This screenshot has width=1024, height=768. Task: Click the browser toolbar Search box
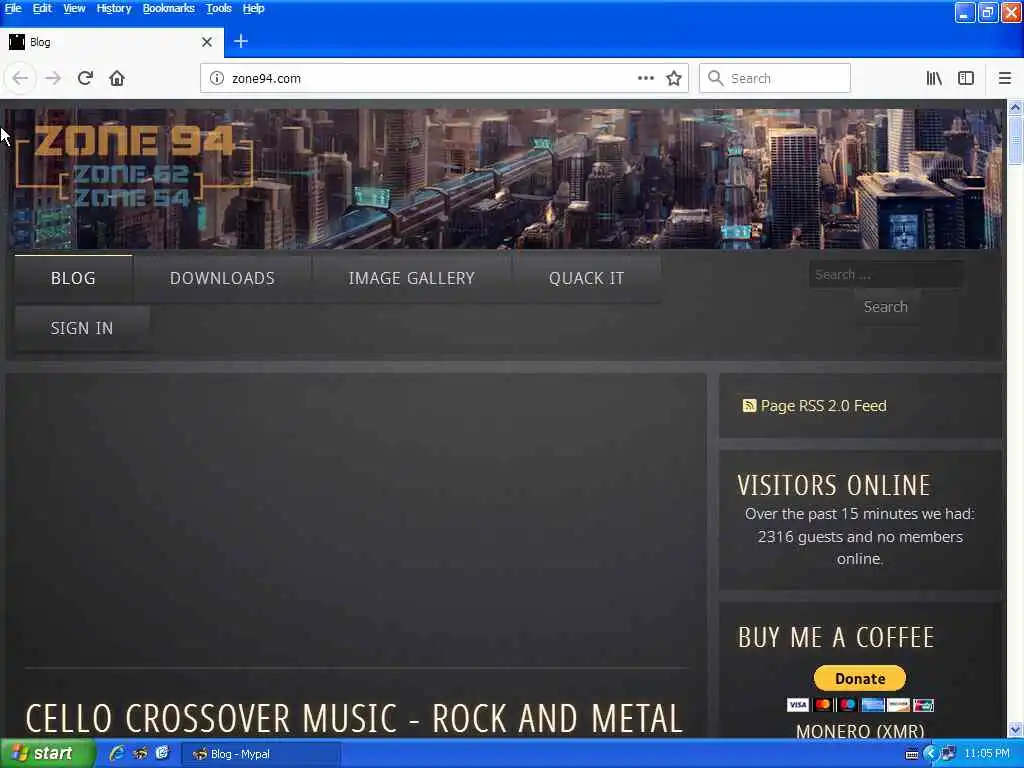(775, 78)
